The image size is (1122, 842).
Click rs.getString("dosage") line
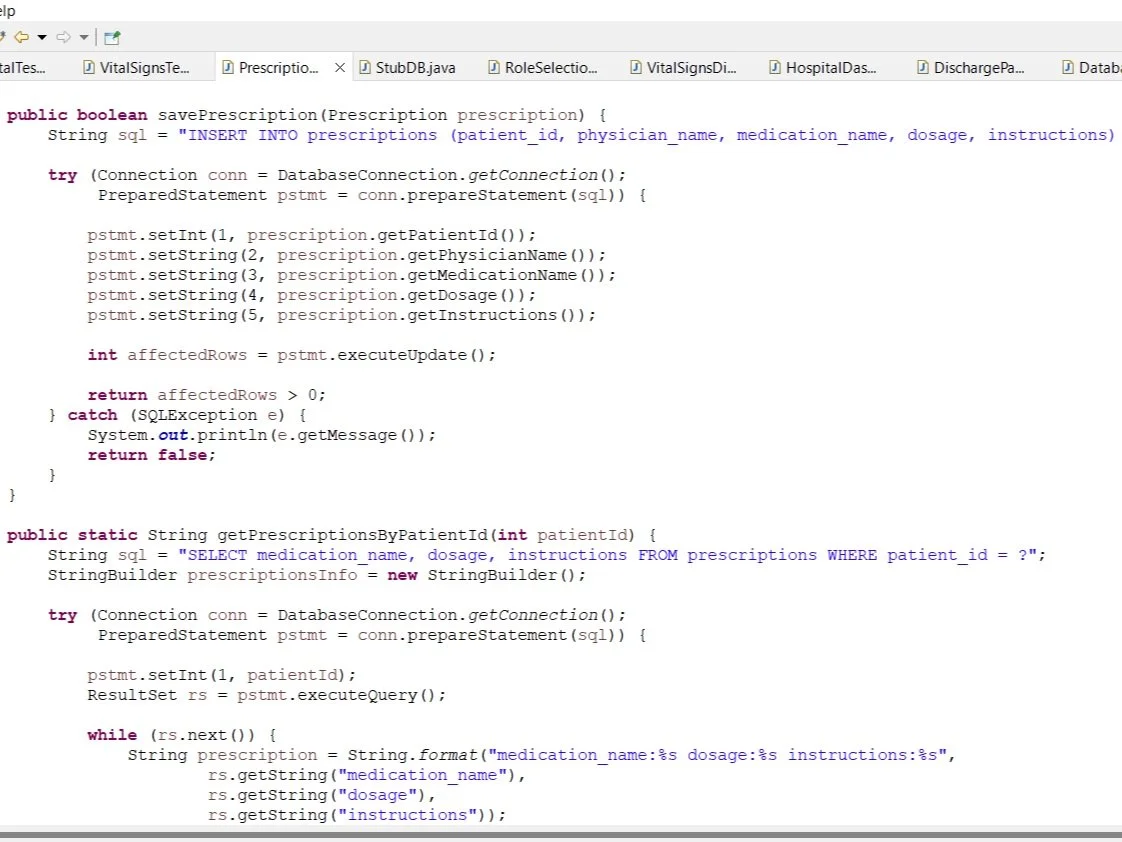coord(321,796)
